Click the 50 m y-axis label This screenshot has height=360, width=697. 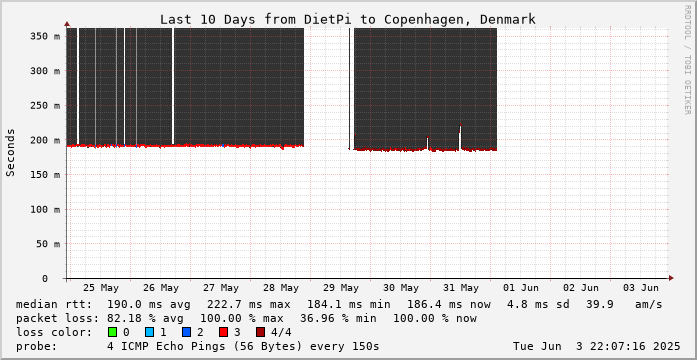coord(48,244)
